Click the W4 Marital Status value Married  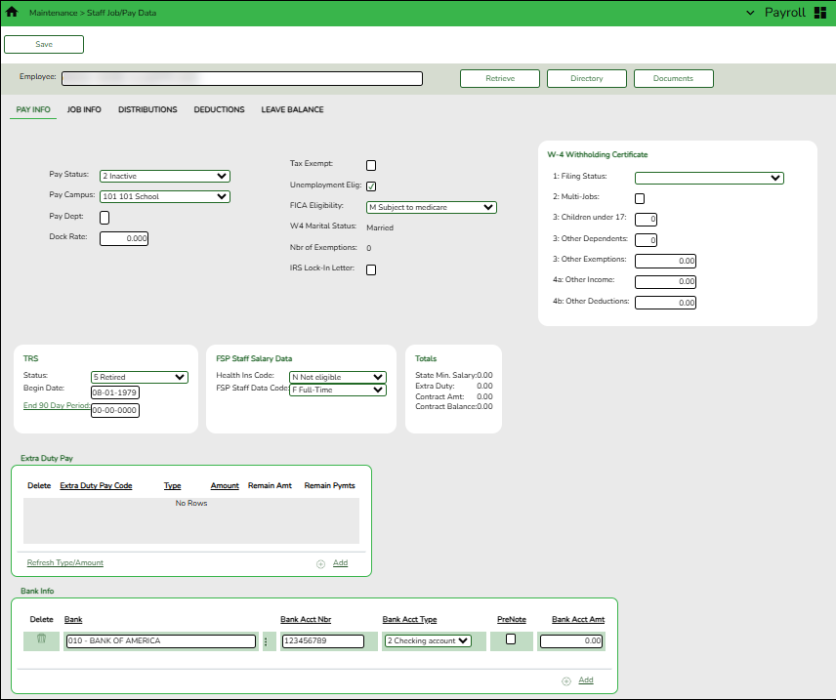coord(380,228)
